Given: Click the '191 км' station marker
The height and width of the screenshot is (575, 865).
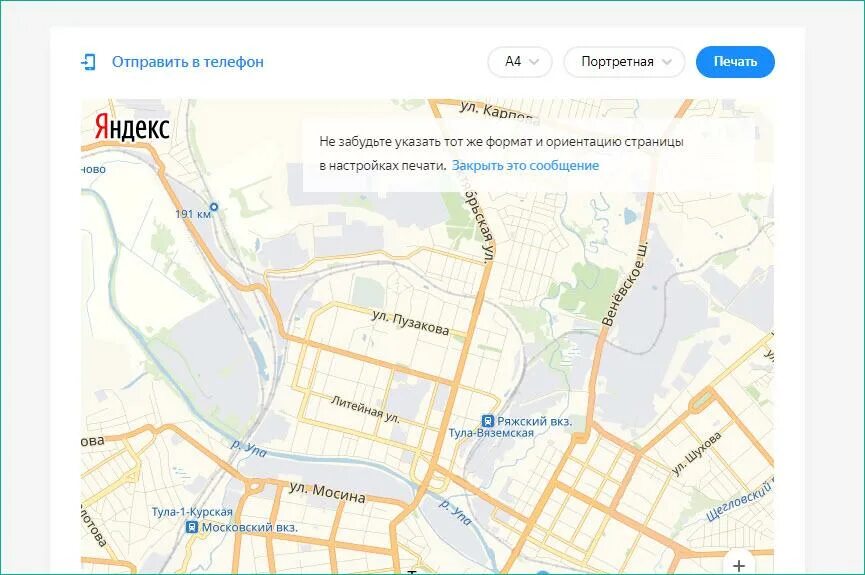Looking at the screenshot, I should pos(214,207).
